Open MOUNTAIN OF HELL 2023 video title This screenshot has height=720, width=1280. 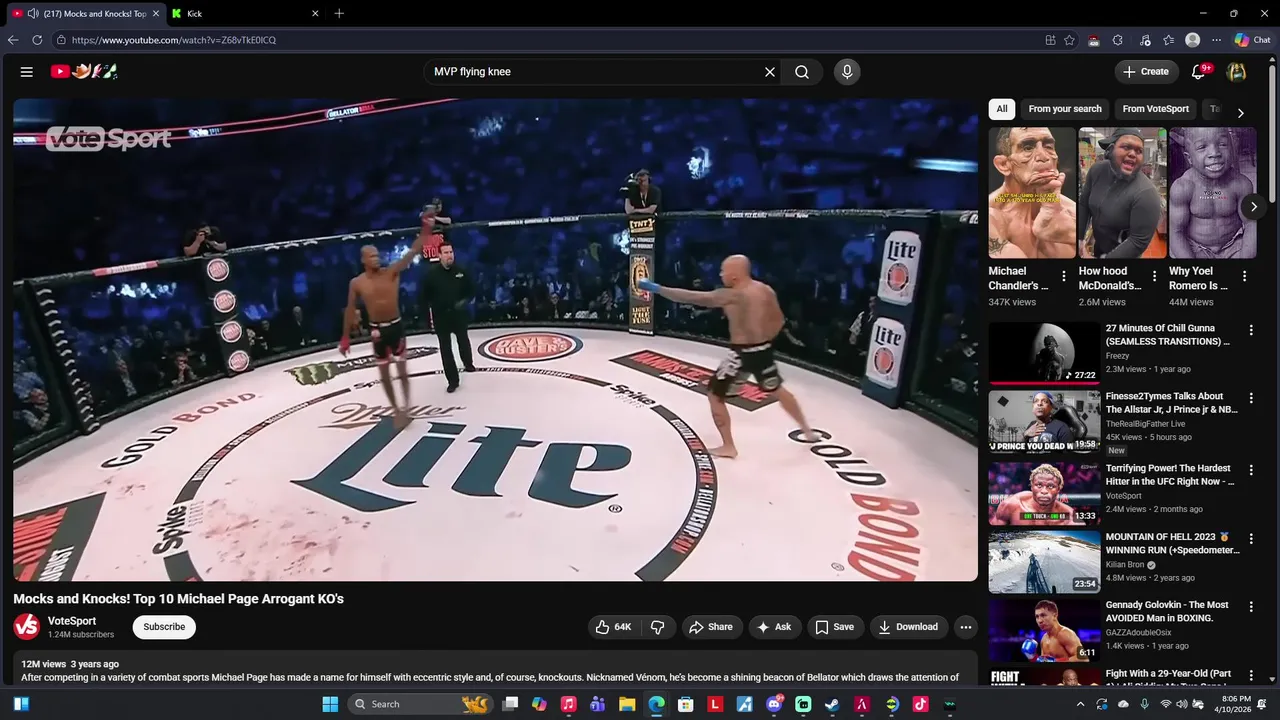[x=1172, y=543]
